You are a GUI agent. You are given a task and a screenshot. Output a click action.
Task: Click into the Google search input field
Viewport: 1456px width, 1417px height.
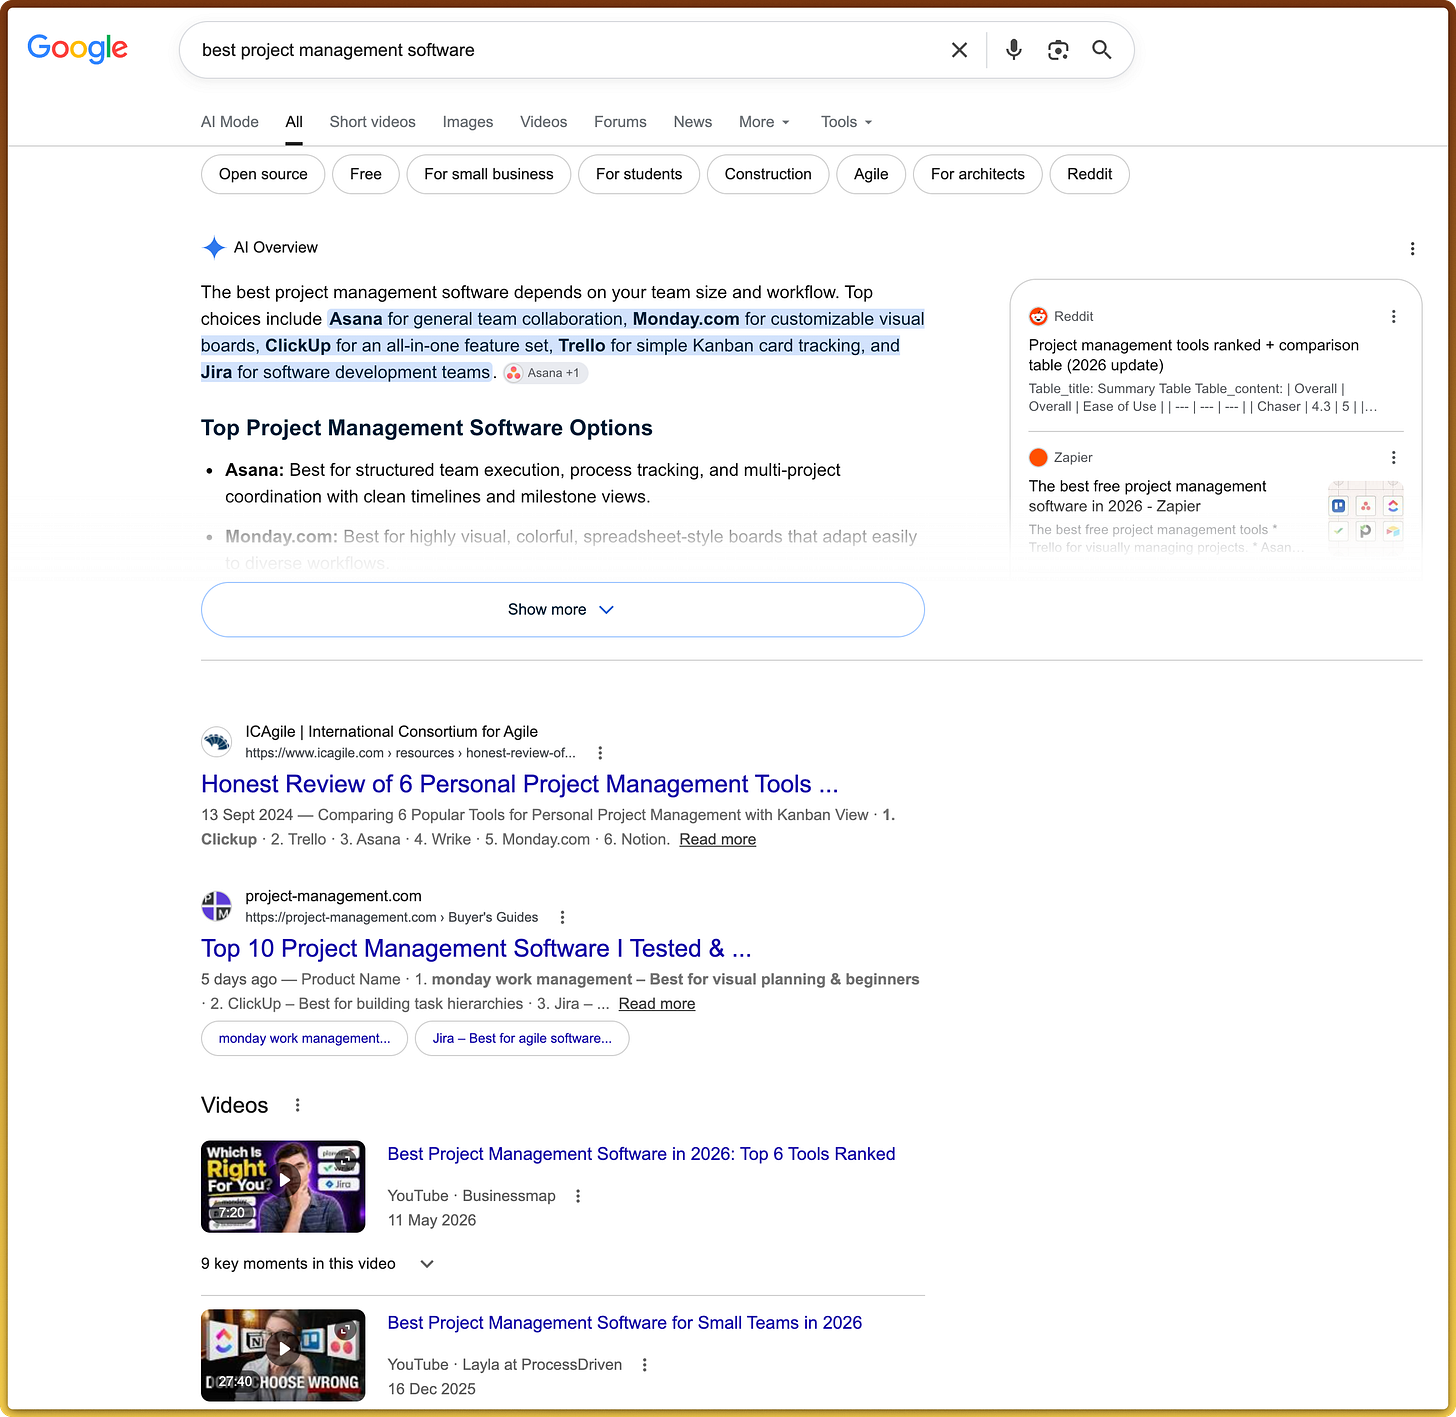(565, 50)
